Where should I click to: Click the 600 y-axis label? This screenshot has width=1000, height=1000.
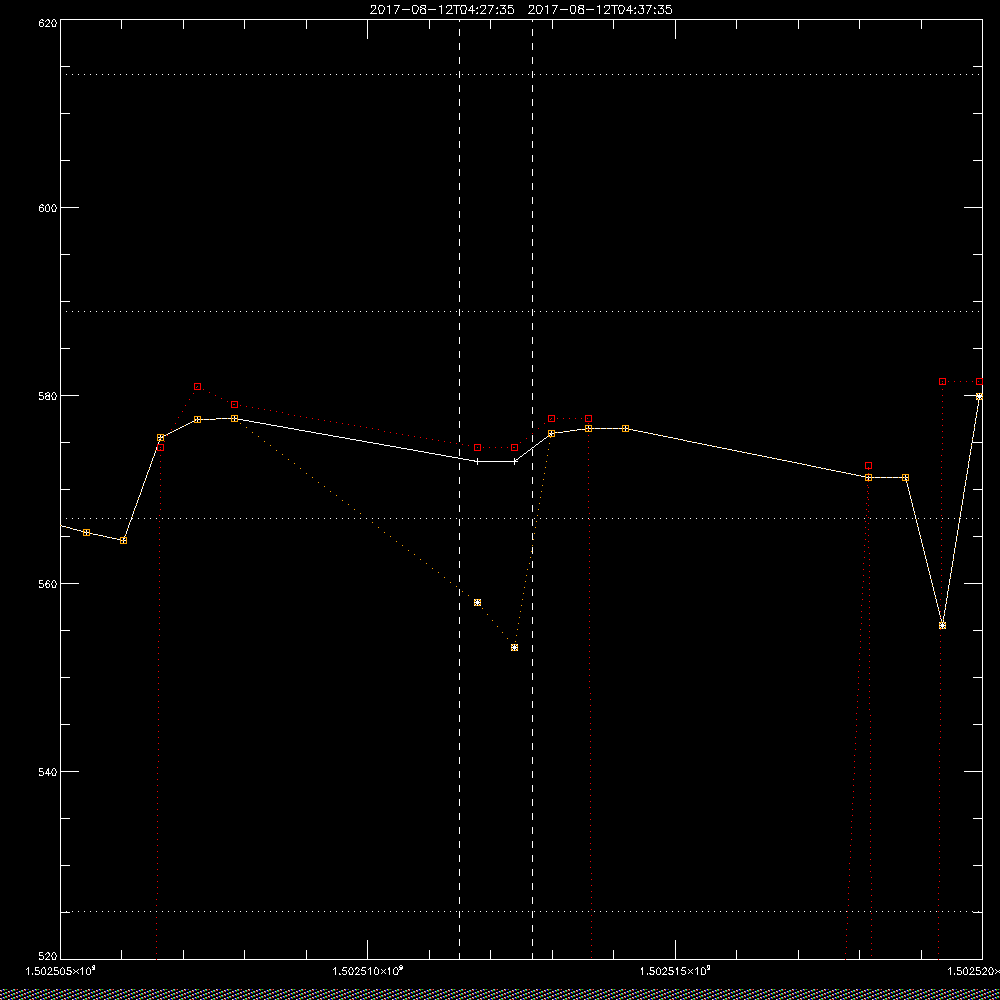(x=48, y=208)
